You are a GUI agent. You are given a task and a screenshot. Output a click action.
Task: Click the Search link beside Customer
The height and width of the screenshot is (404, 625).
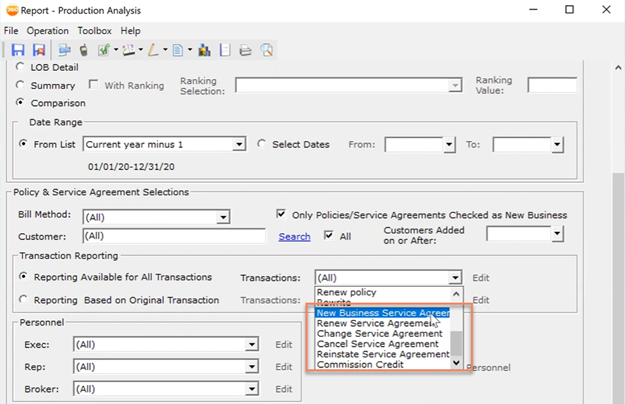[294, 237]
